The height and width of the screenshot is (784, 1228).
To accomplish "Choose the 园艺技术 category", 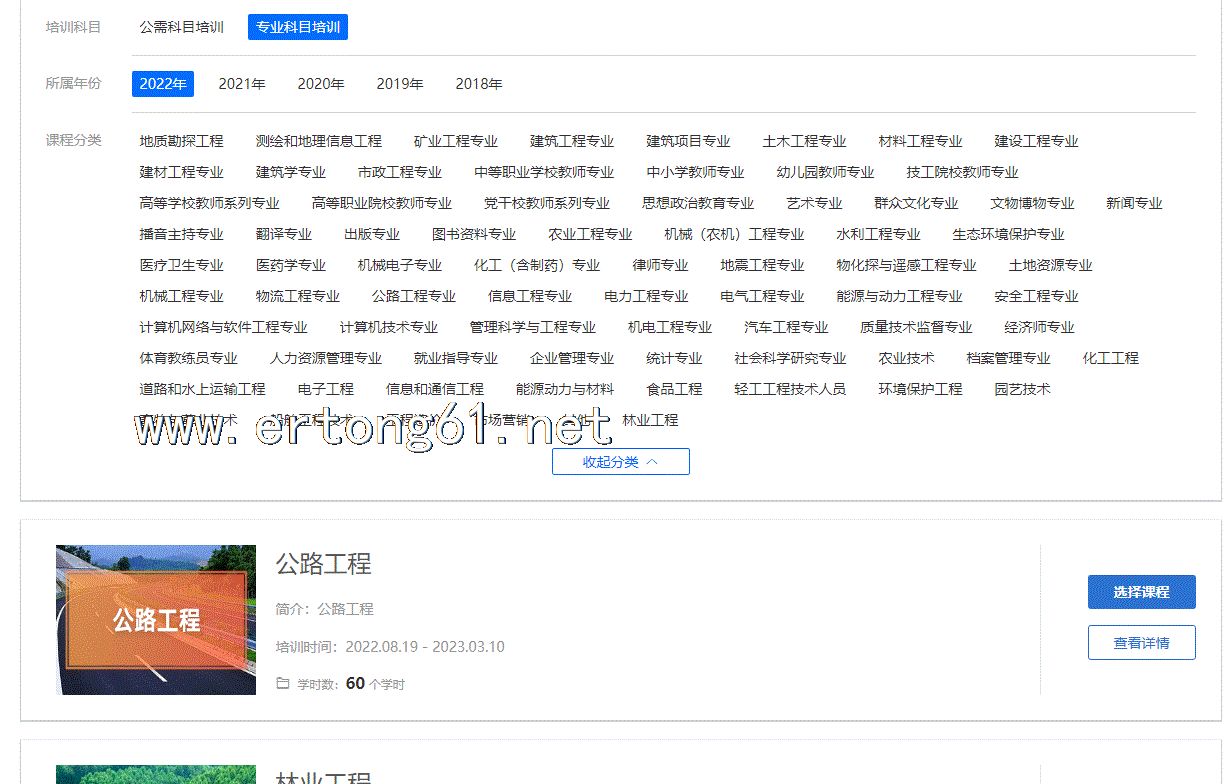I will tap(1021, 389).
